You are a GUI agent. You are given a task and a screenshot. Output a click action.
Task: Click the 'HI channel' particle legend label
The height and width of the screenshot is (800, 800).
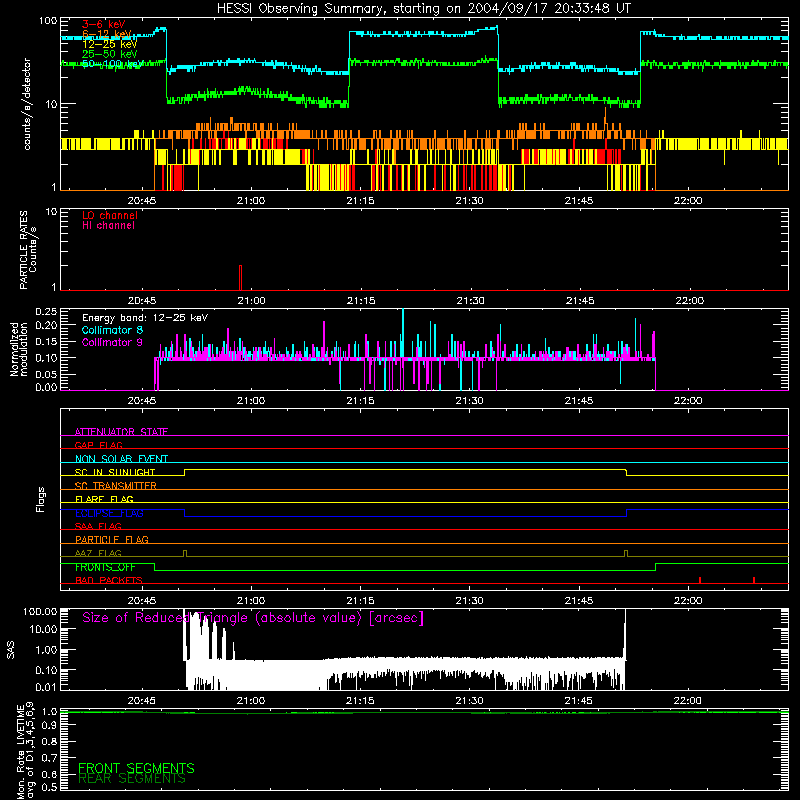pyautogui.click(x=108, y=226)
